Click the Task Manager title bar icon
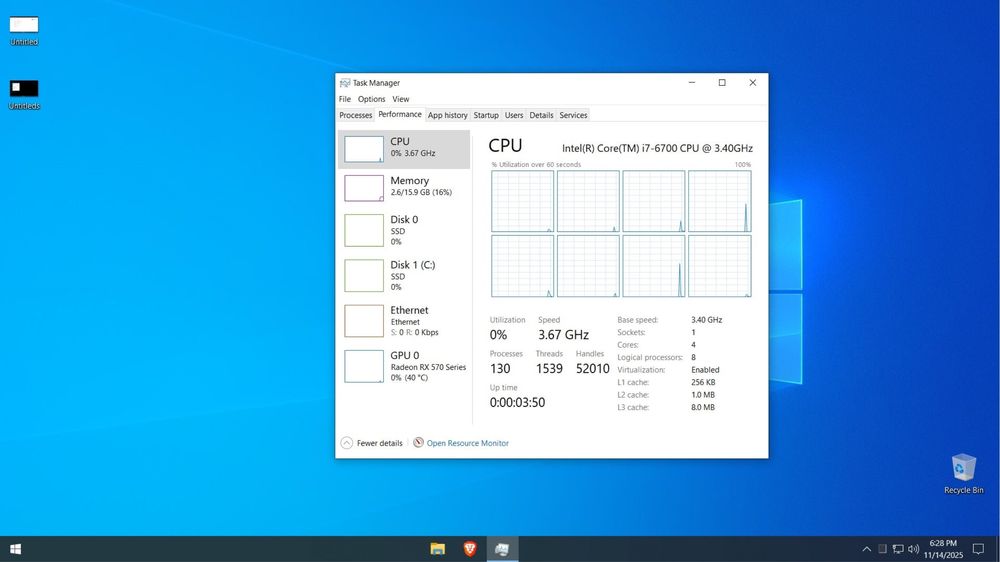Viewport: 1000px width, 562px height. 344,83
